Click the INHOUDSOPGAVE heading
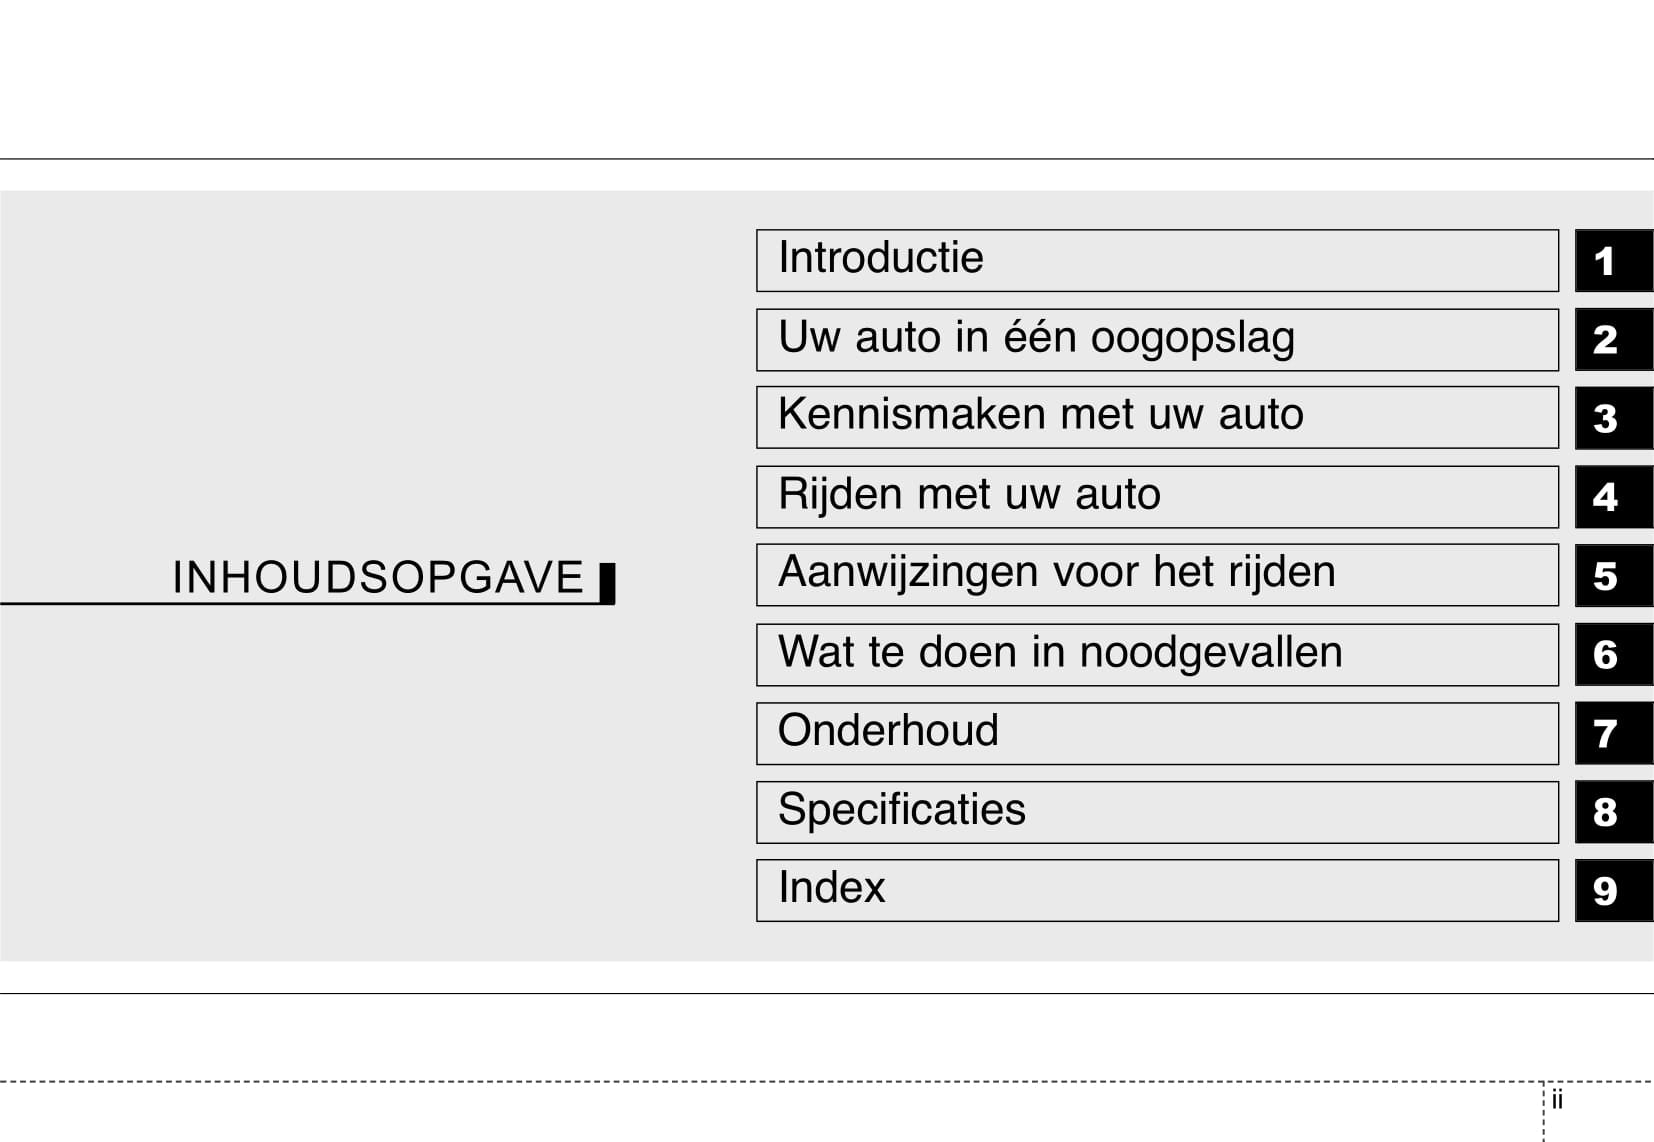The height and width of the screenshot is (1142, 1654). point(377,578)
